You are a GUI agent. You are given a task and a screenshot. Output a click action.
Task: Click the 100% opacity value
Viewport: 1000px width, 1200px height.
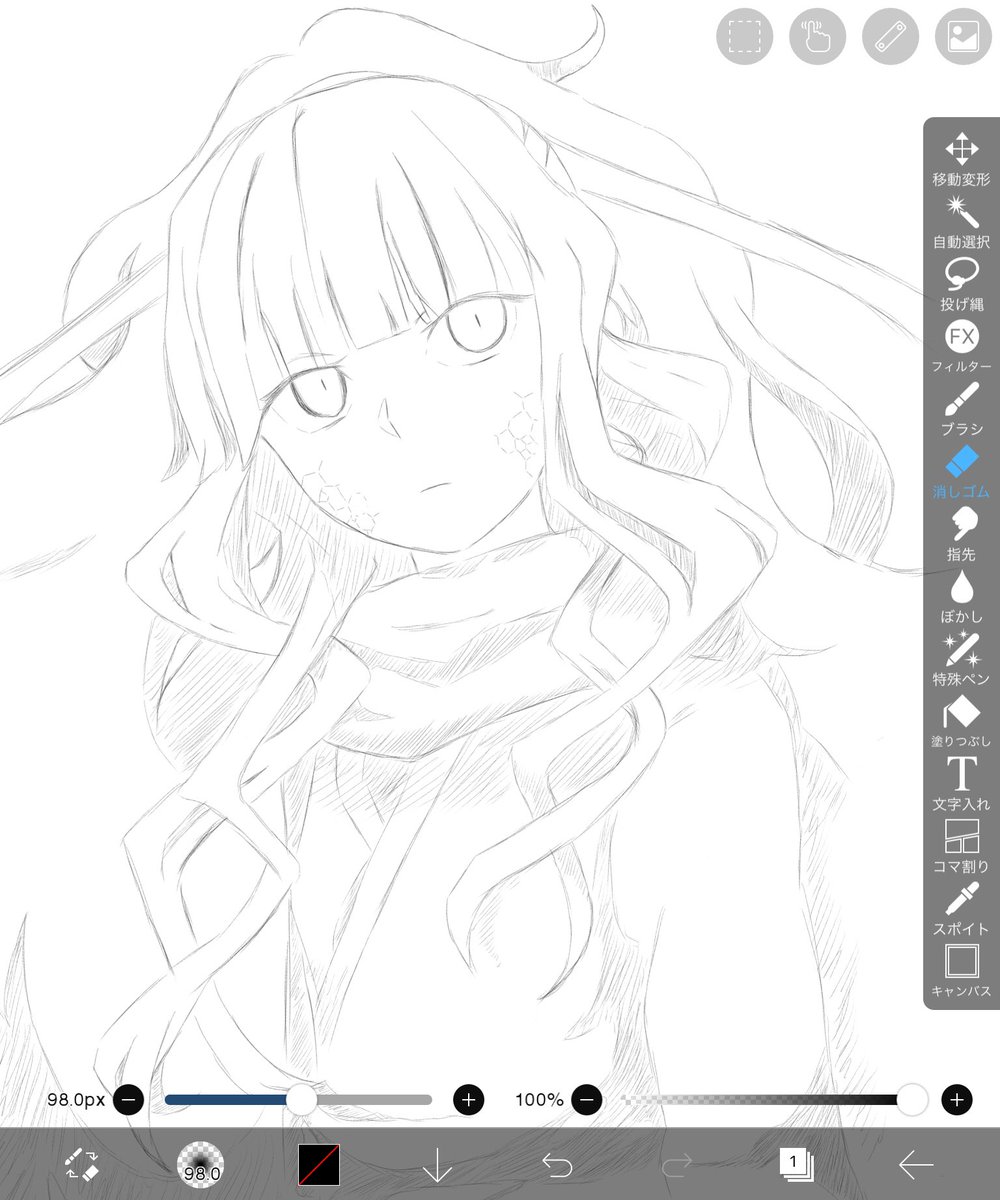pyautogui.click(x=540, y=1100)
